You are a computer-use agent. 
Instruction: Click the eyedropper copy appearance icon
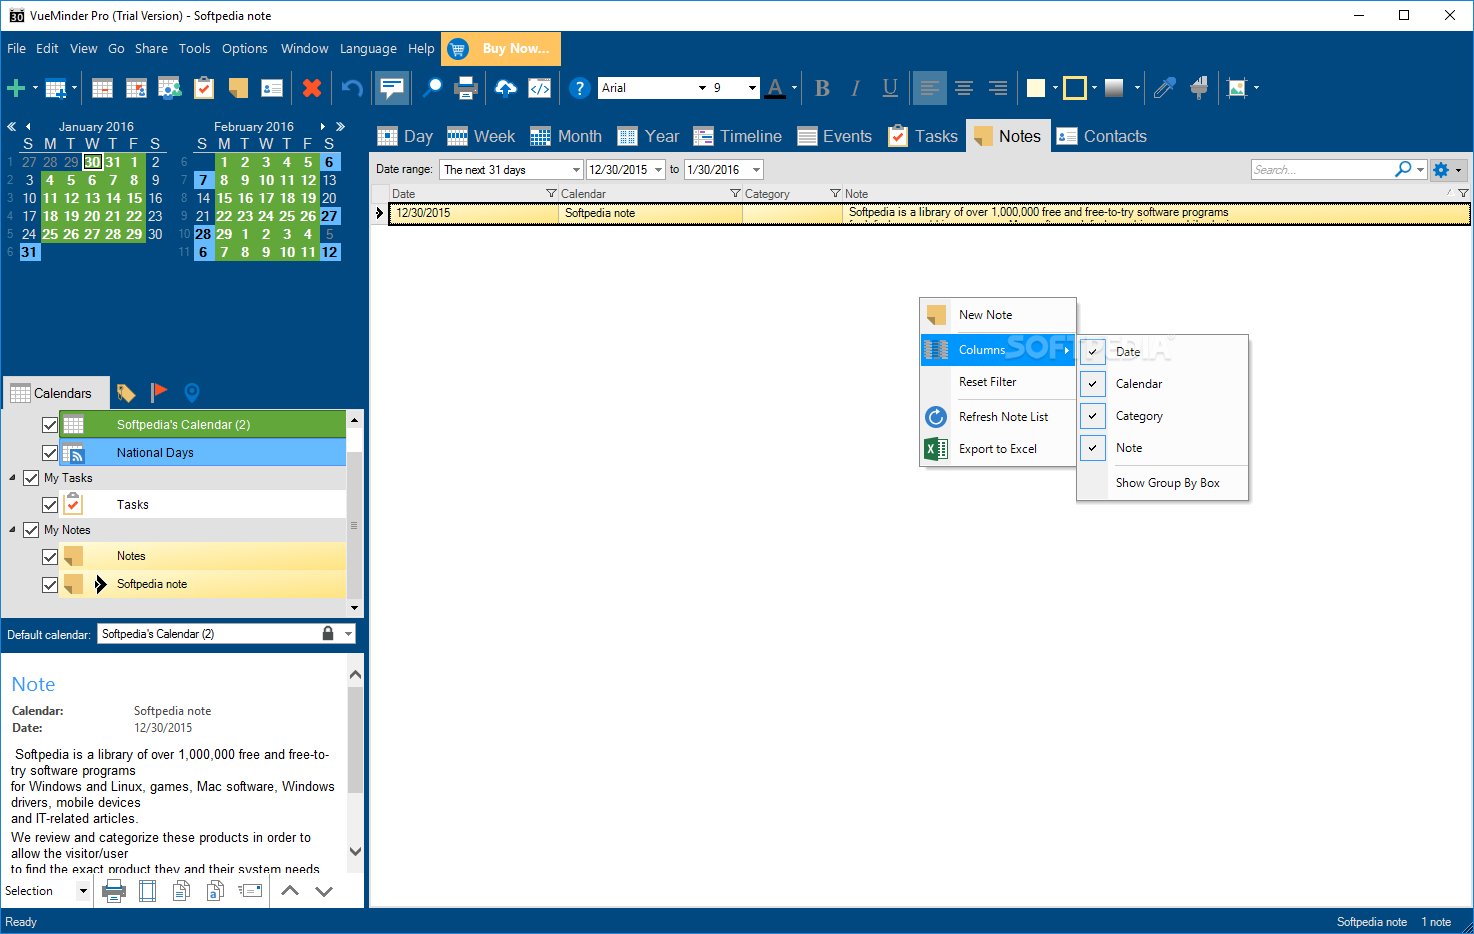coord(1164,88)
